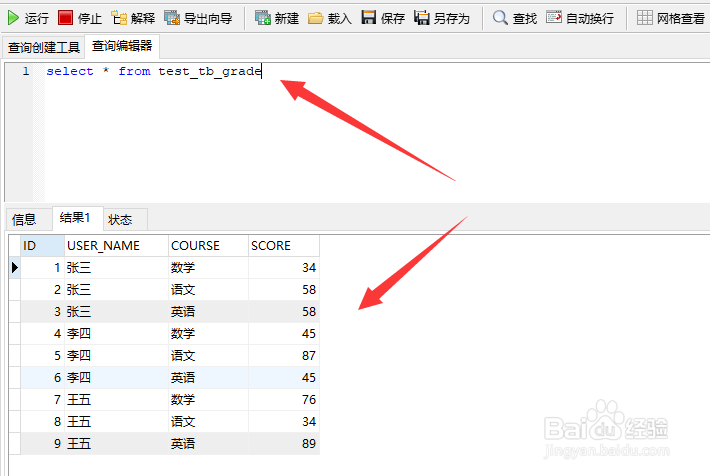Click the COURSE column header

(x=208, y=245)
